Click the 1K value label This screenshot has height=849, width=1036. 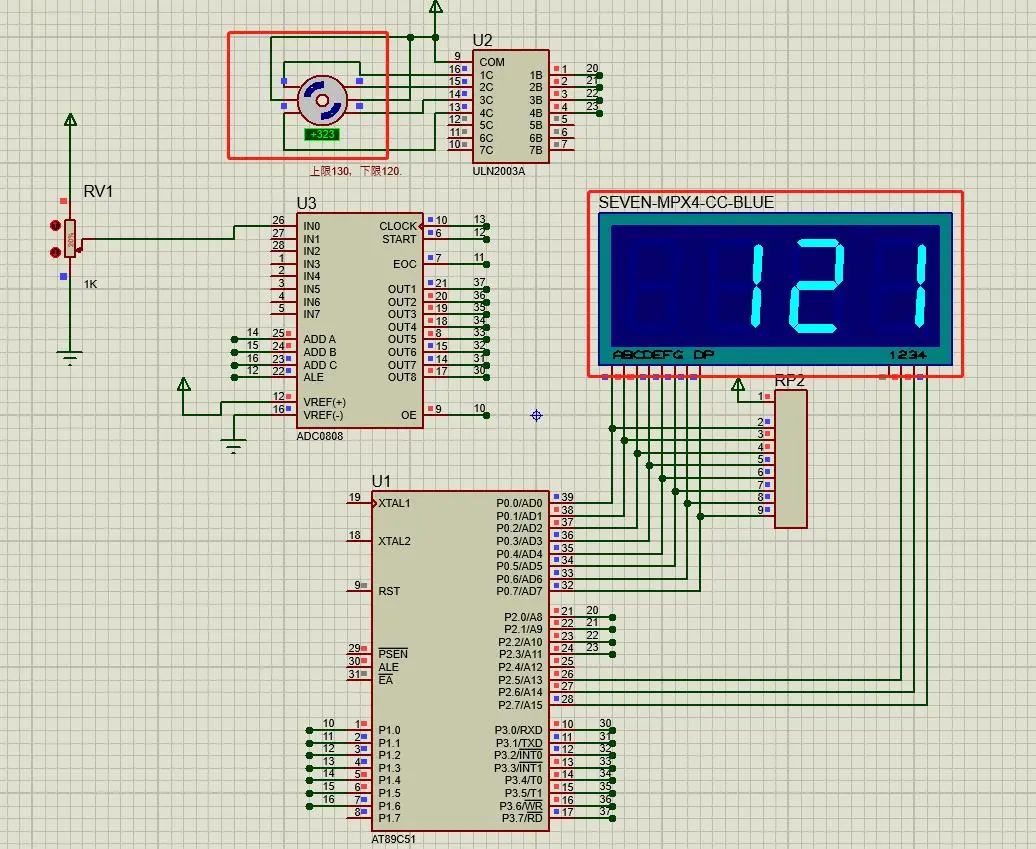(x=91, y=284)
